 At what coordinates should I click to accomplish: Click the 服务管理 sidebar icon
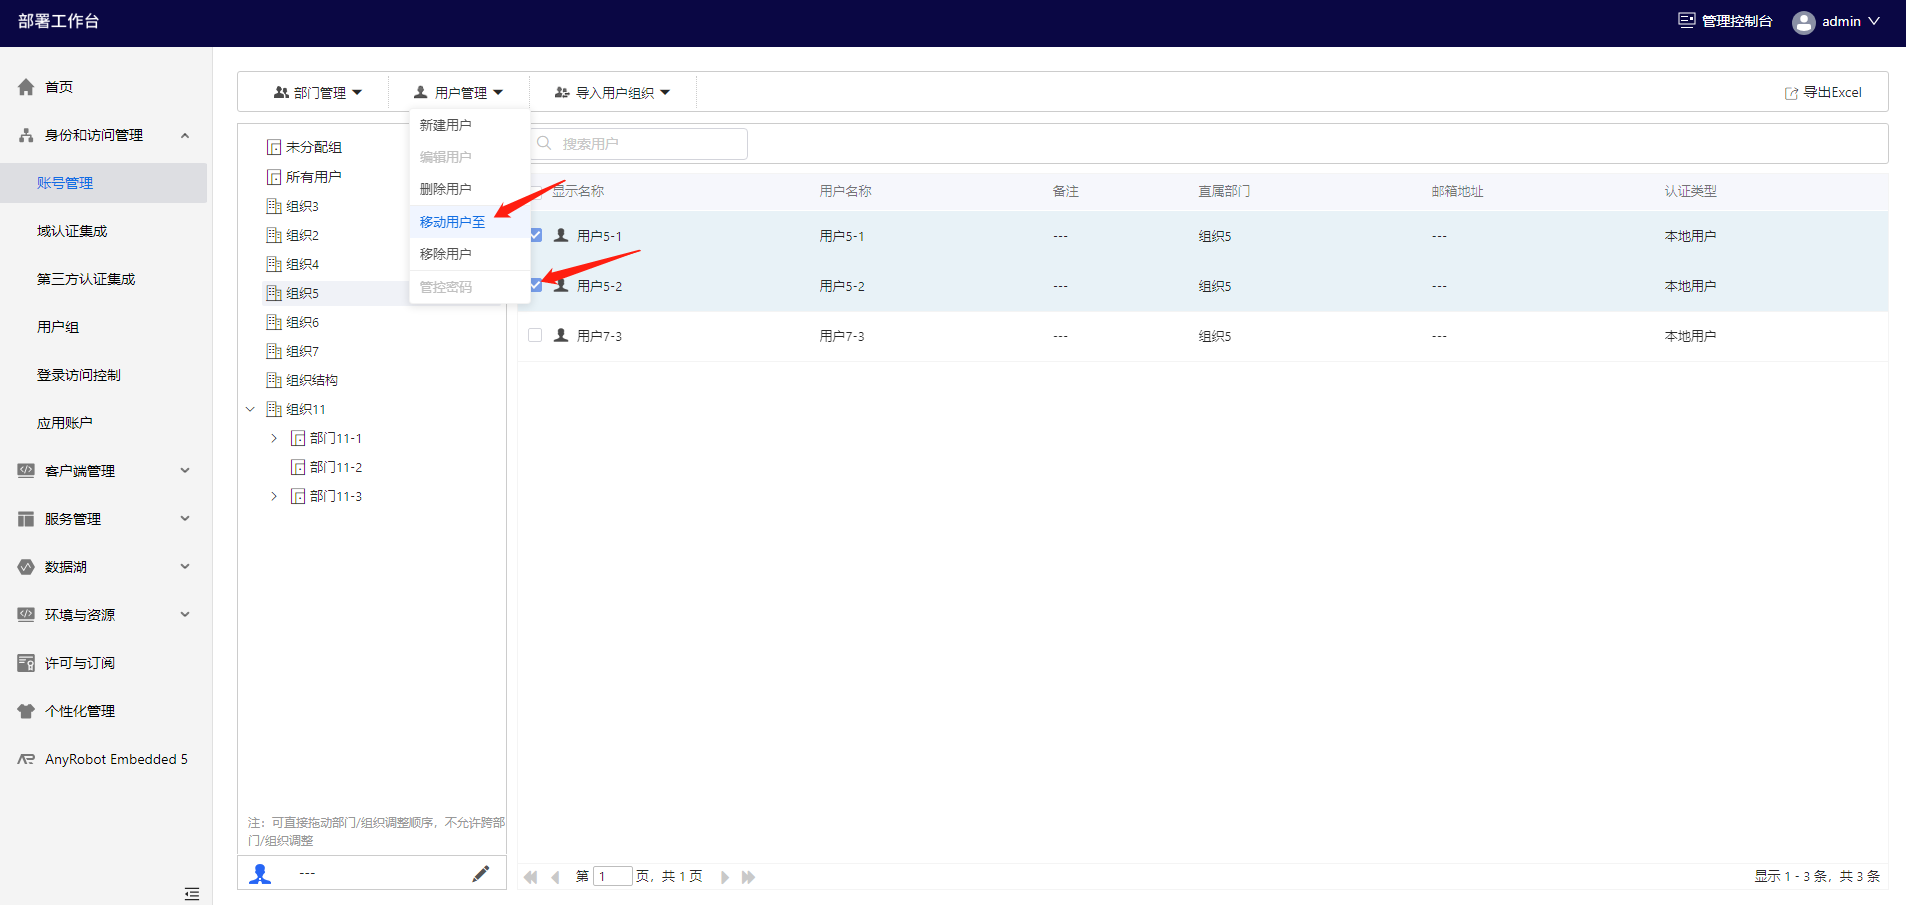(26, 519)
